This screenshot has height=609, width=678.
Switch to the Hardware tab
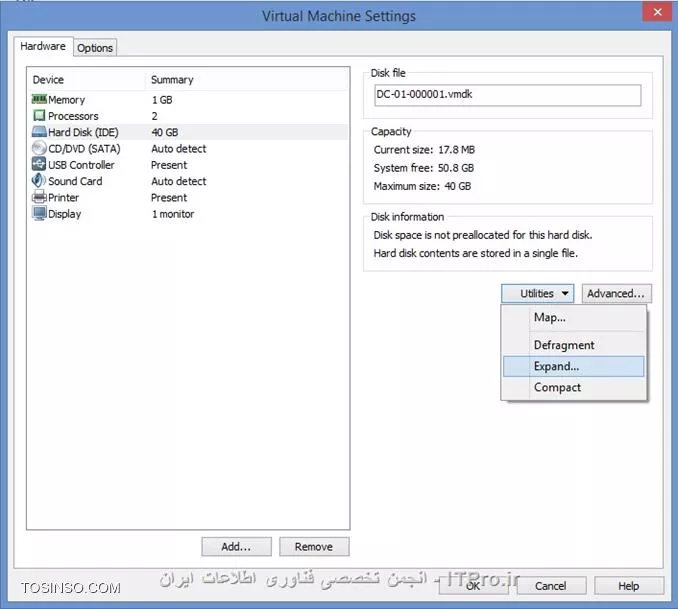tap(43, 46)
